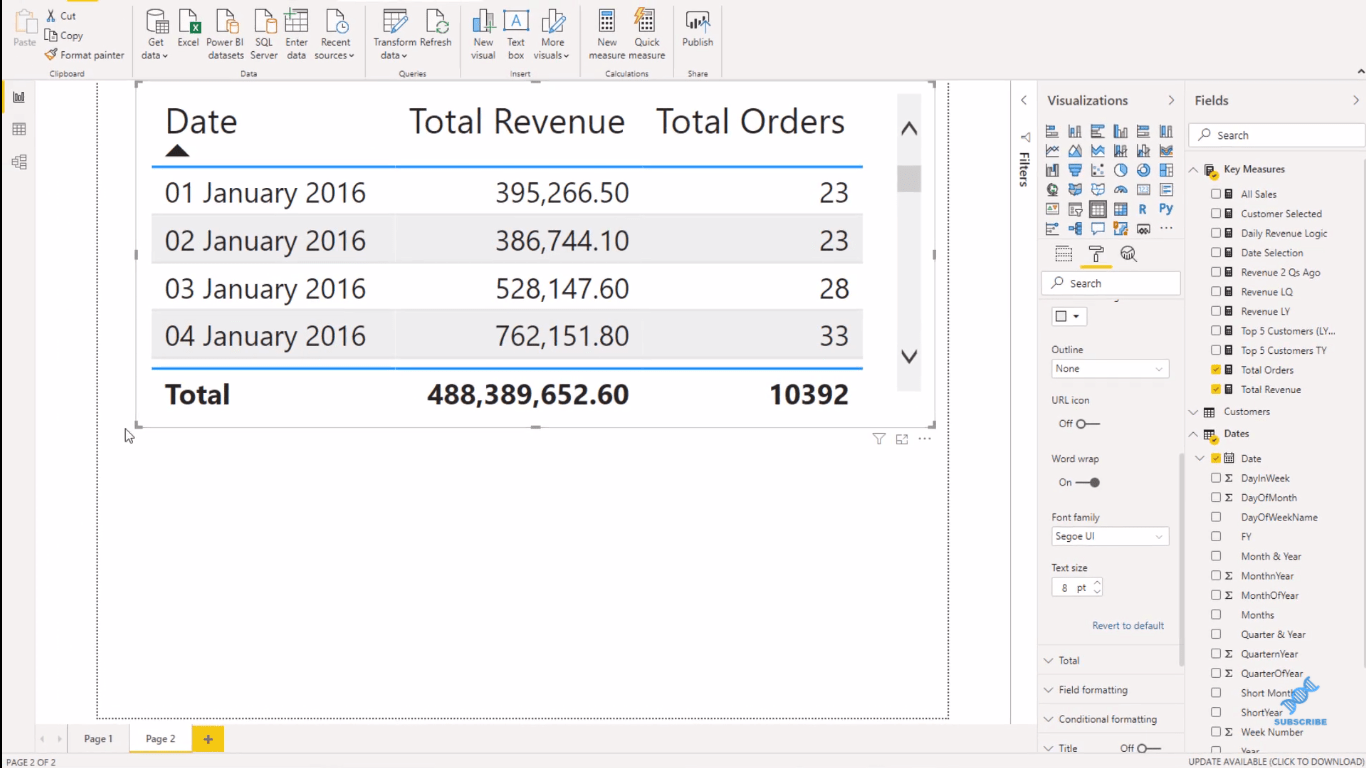Click the Fields pane search box

pos(1276,135)
